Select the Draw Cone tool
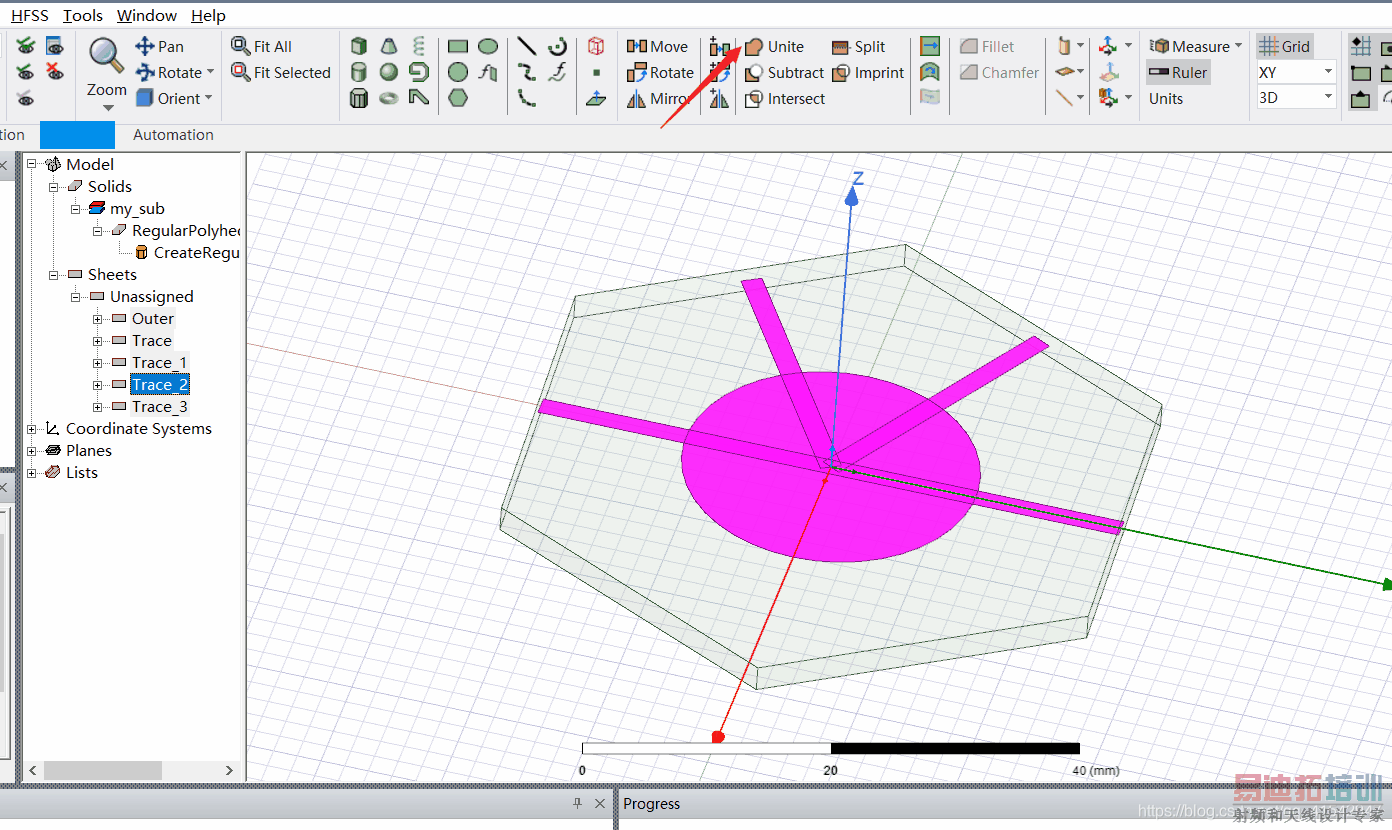Image resolution: width=1392 pixels, height=830 pixels. pos(389,47)
